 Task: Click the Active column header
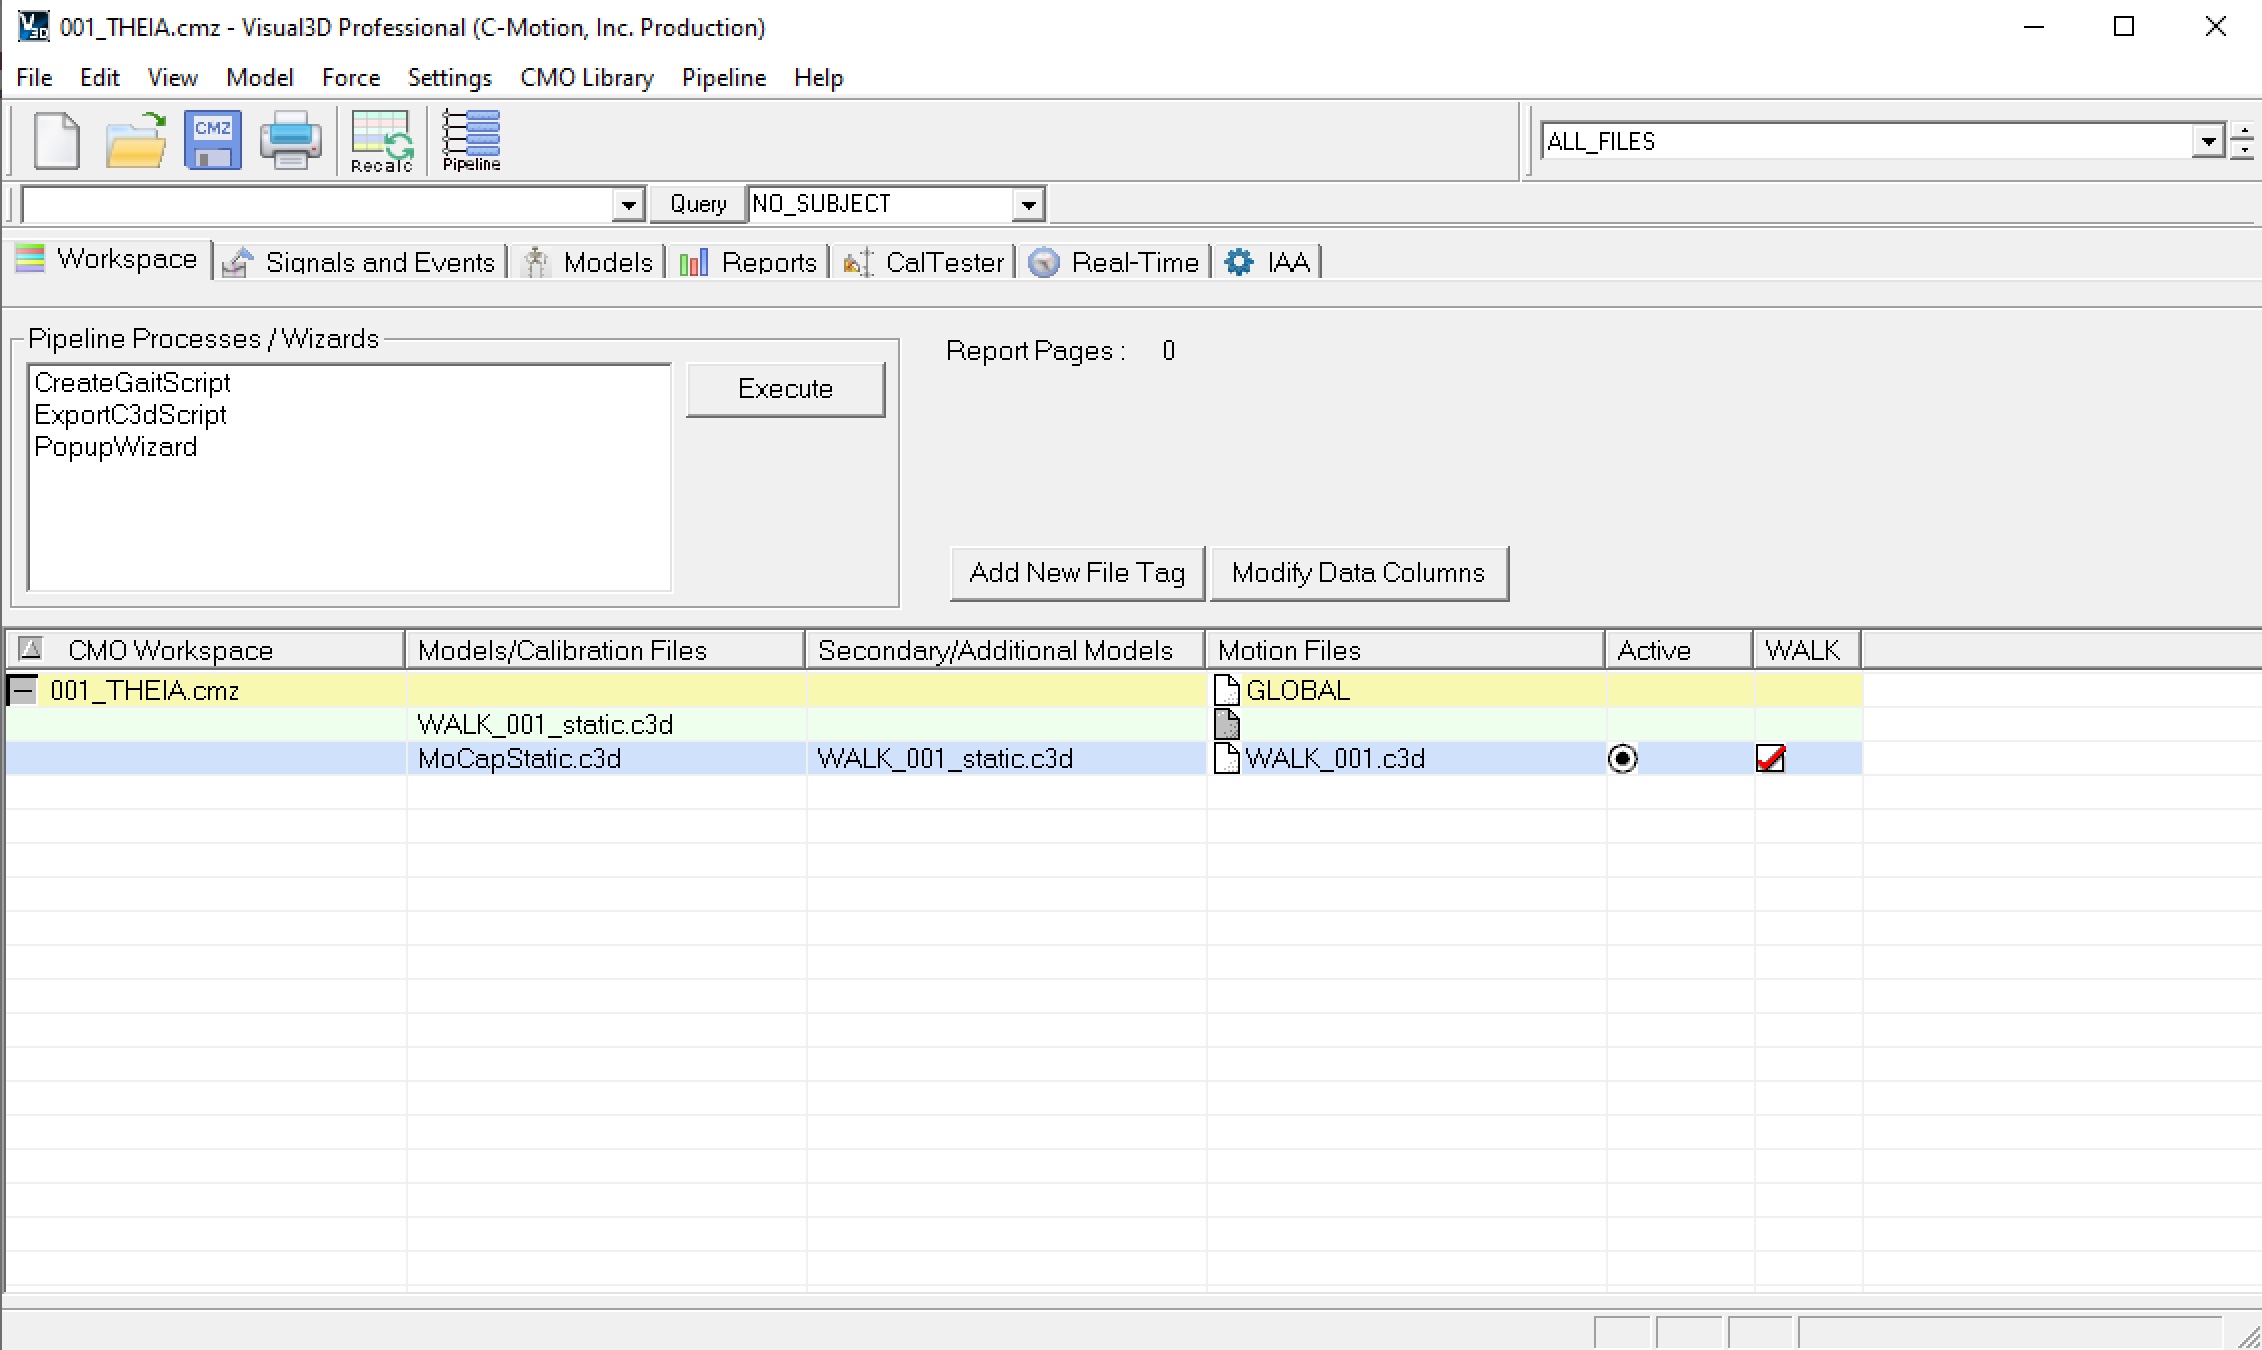pos(1679,650)
